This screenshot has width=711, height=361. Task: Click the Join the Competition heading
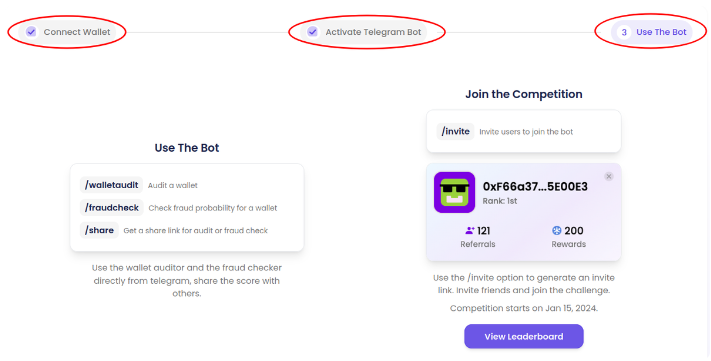tap(524, 94)
